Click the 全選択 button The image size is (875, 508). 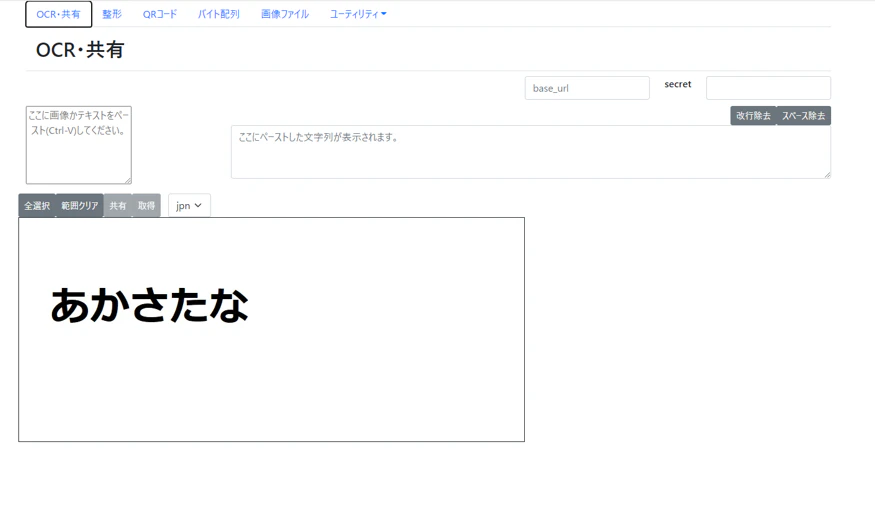(37, 205)
